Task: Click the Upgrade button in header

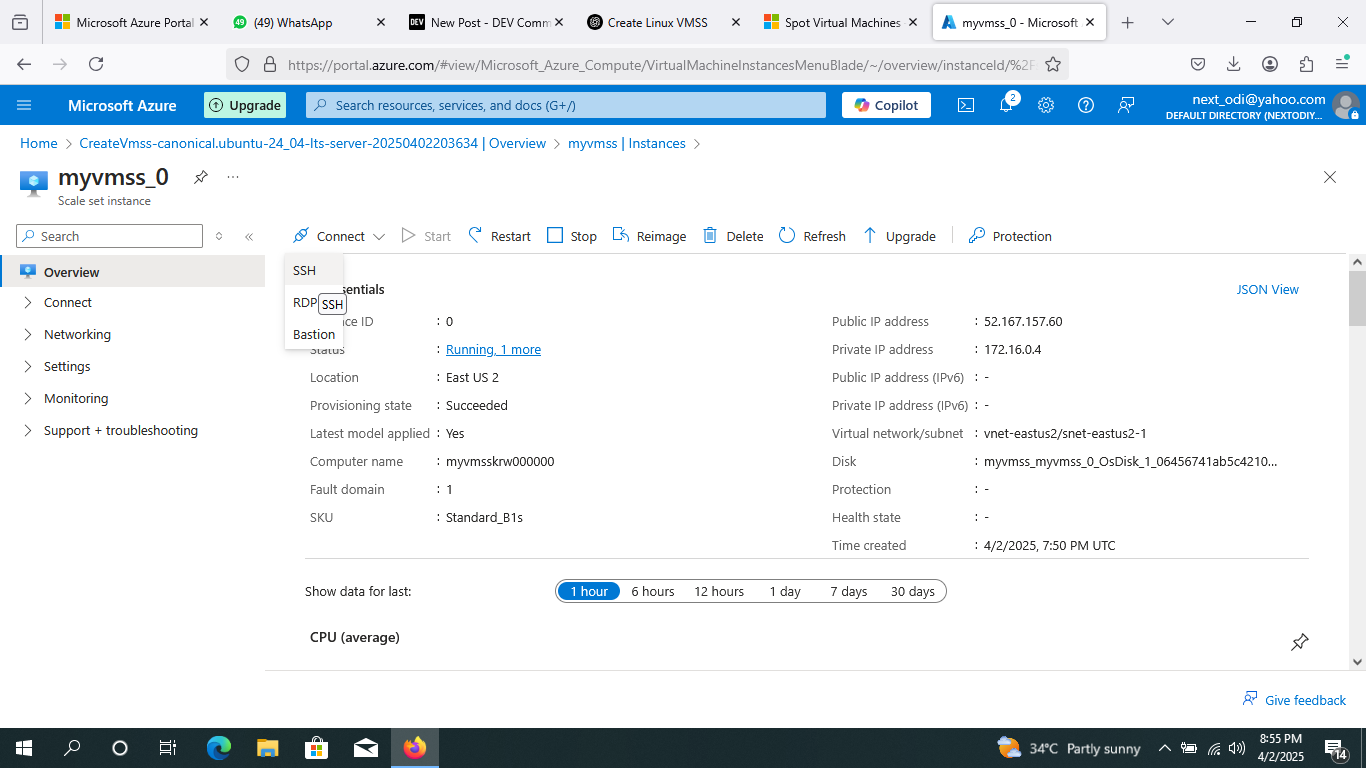Action: tap(245, 105)
